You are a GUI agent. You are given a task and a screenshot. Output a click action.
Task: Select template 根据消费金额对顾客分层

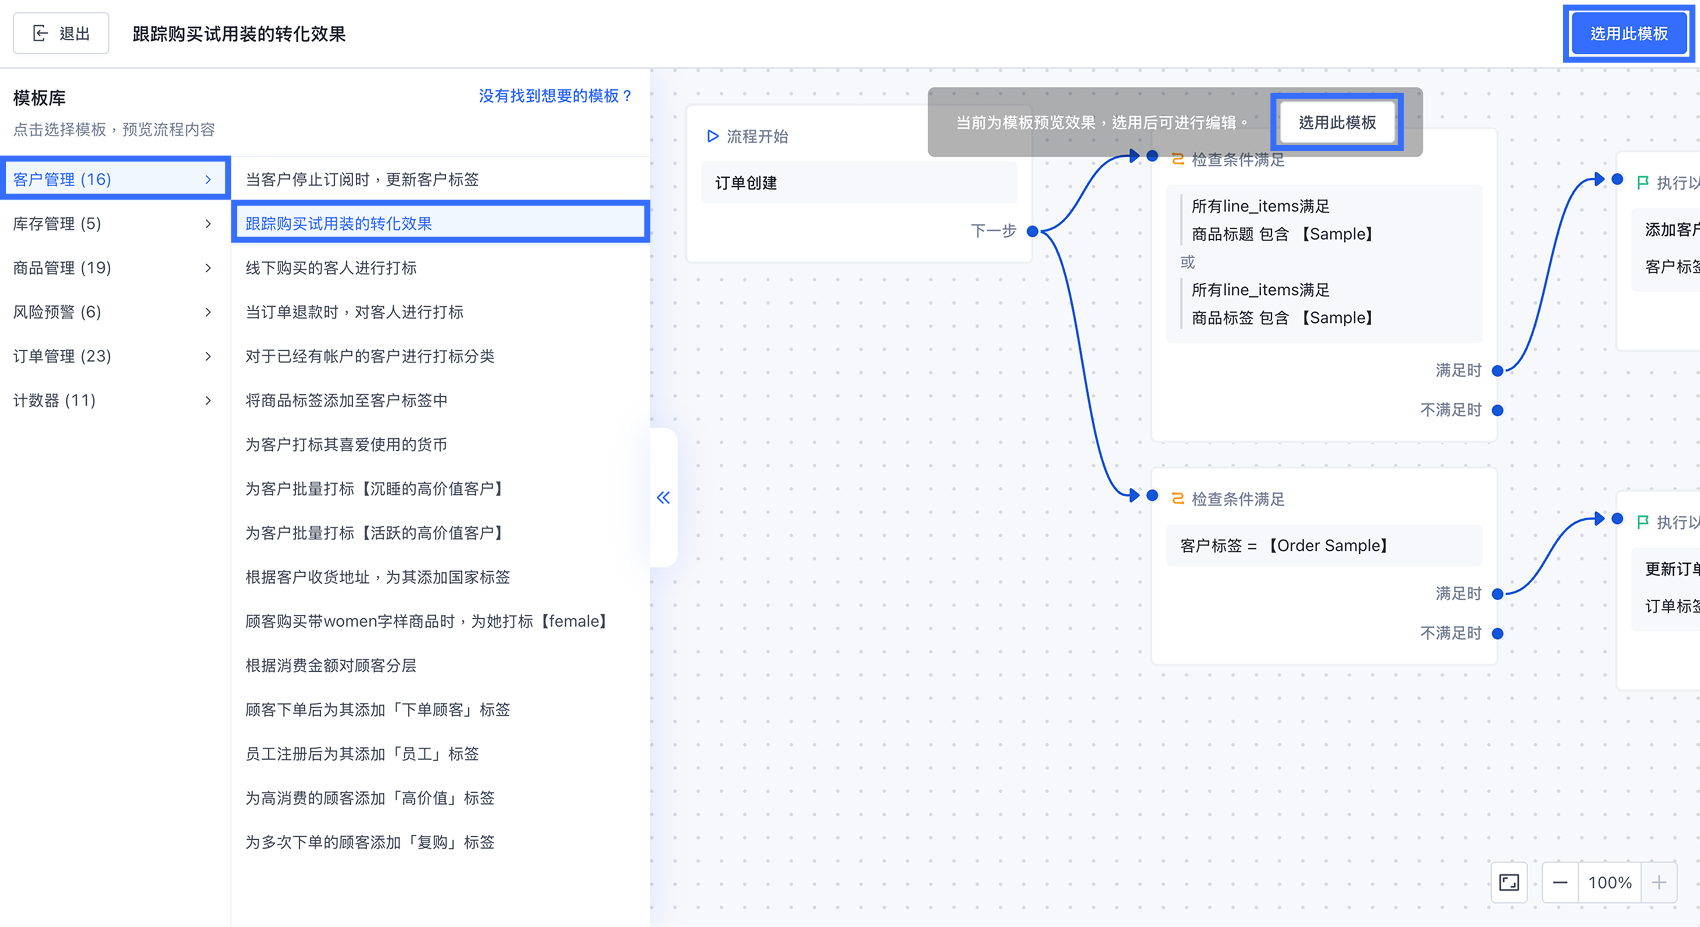(441, 665)
